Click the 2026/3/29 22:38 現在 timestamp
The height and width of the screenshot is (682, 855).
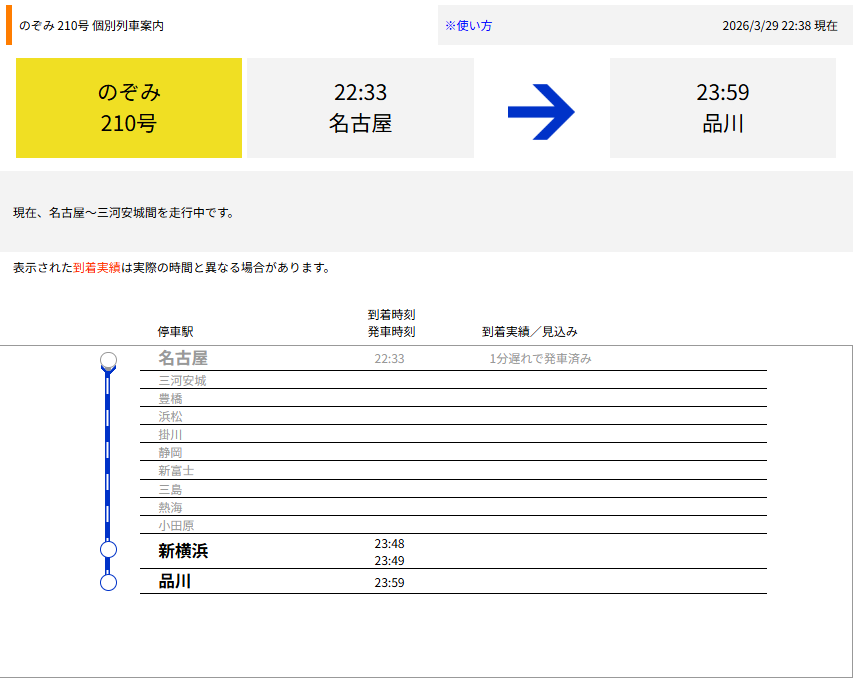click(x=780, y=26)
